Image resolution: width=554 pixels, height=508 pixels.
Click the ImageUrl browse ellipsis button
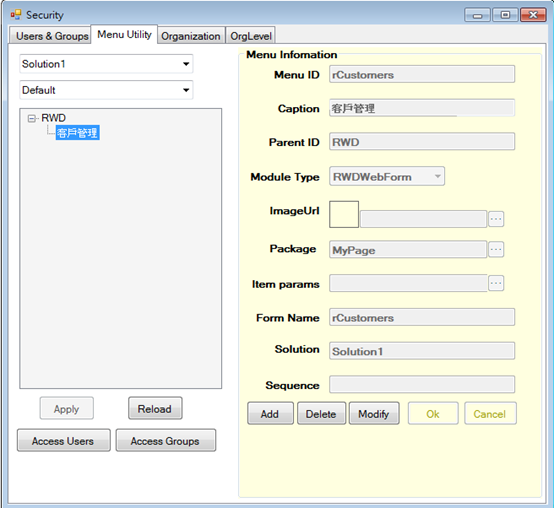tap(496, 219)
